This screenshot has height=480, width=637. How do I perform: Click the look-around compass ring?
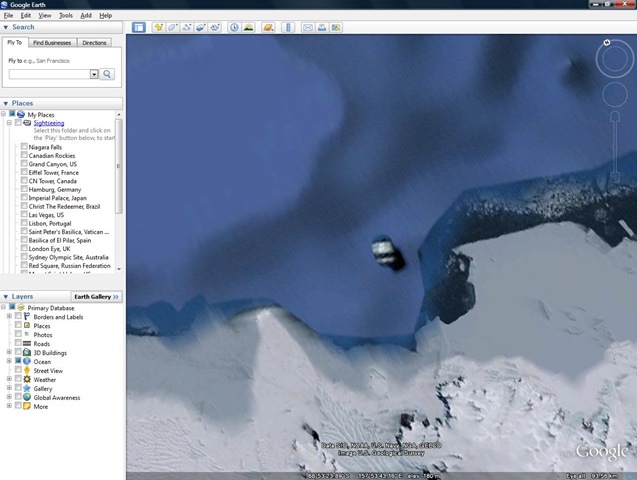point(615,58)
